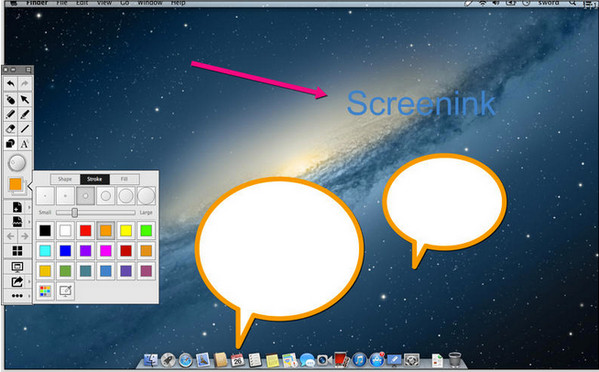The image size is (599, 372).
Task: Click the 'Large' label by the slider
Action: pyautogui.click(x=146, y=212)
